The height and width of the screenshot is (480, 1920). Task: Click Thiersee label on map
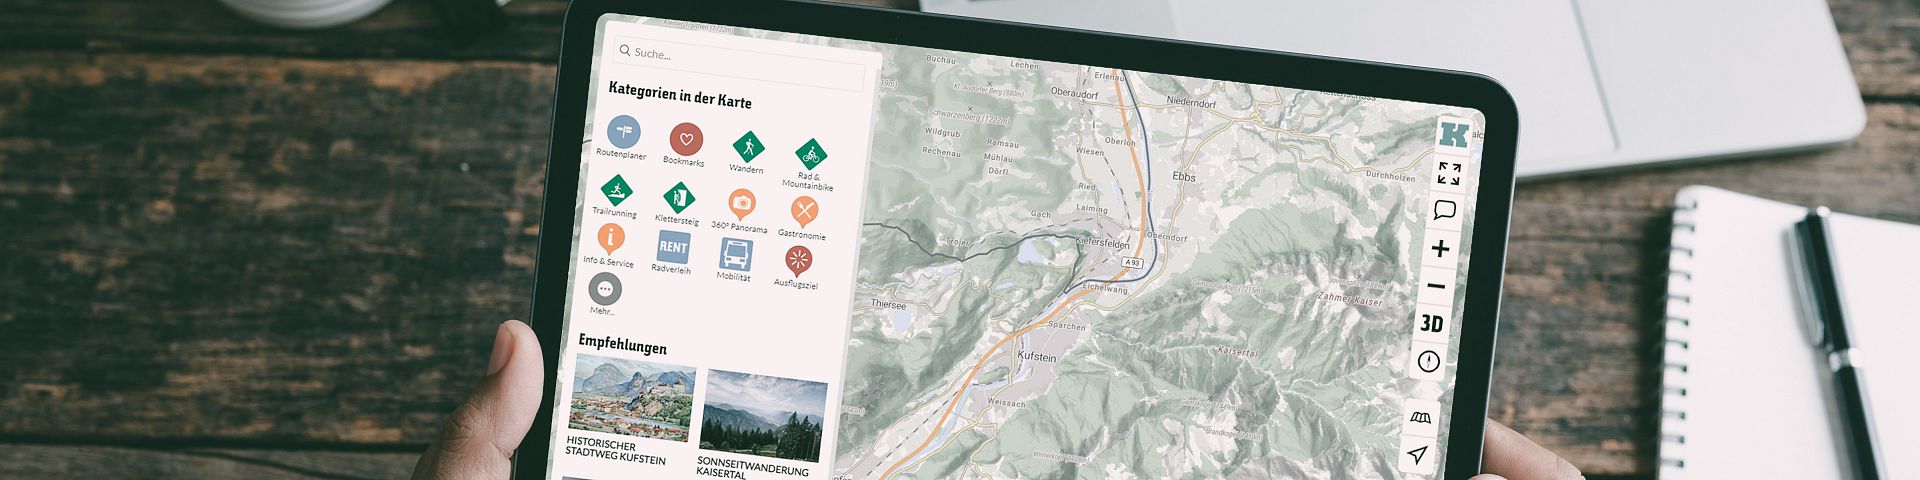click(x=888, y=304)
